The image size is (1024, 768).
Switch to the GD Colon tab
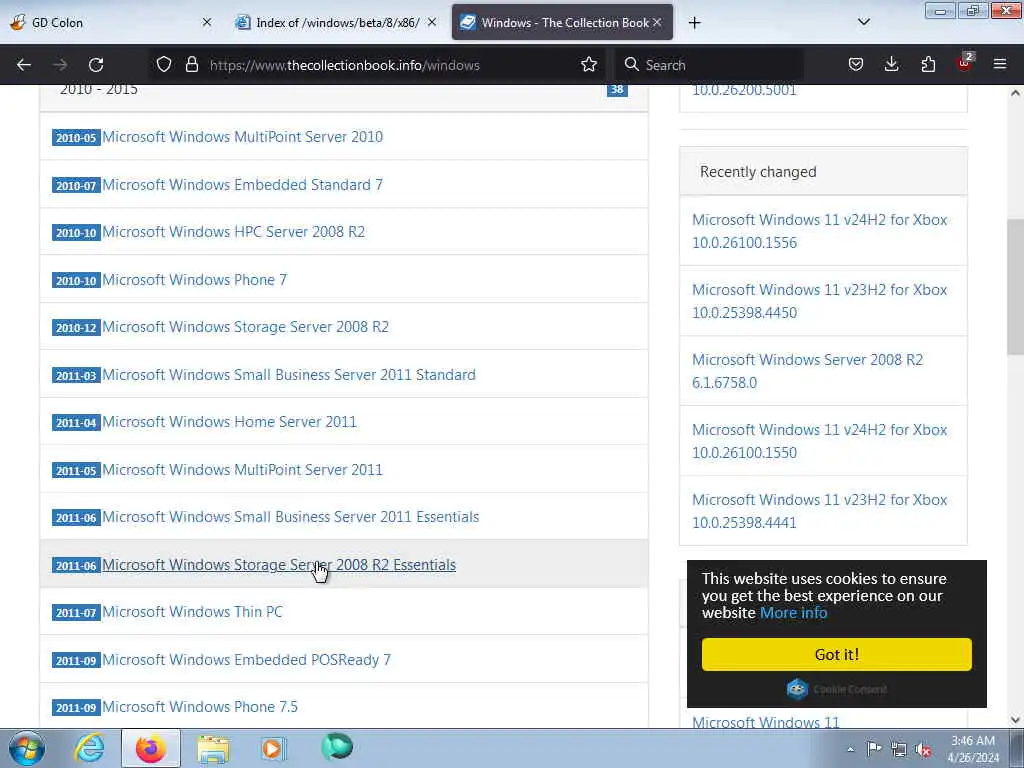coord(111,22)
